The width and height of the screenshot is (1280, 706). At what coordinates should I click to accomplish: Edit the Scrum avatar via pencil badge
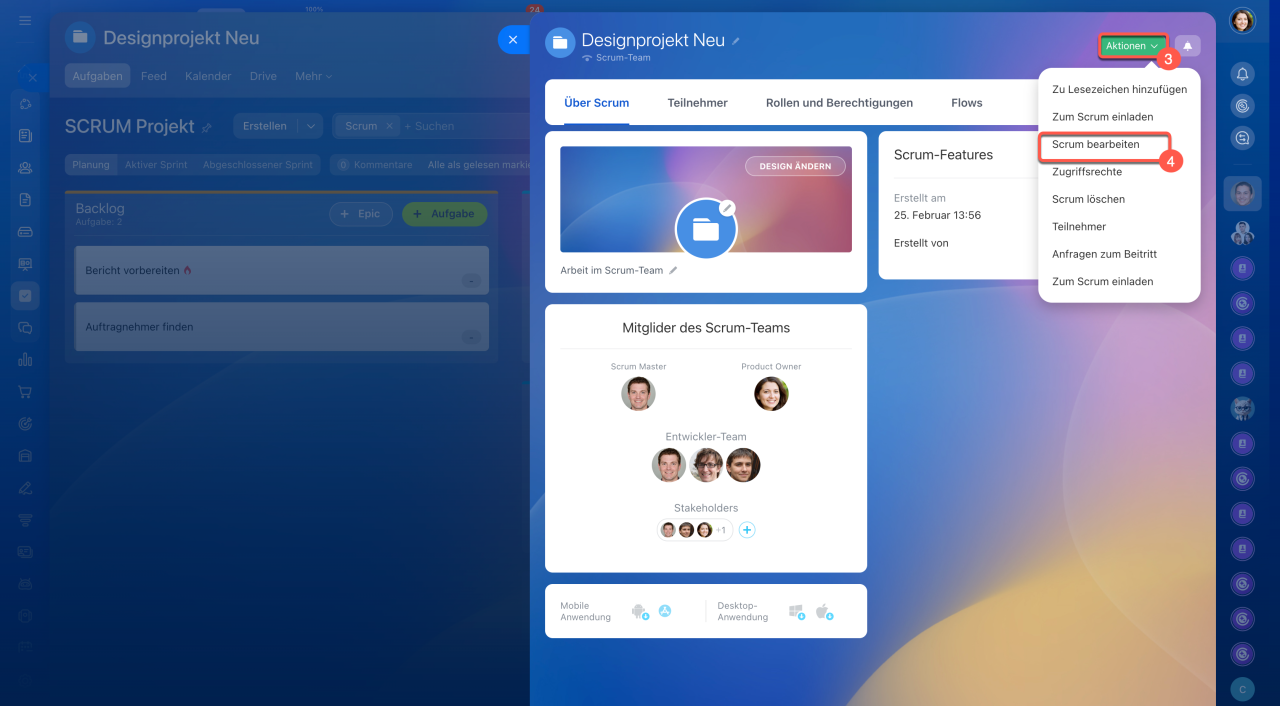pyautogui.click(x=728, y=208)
